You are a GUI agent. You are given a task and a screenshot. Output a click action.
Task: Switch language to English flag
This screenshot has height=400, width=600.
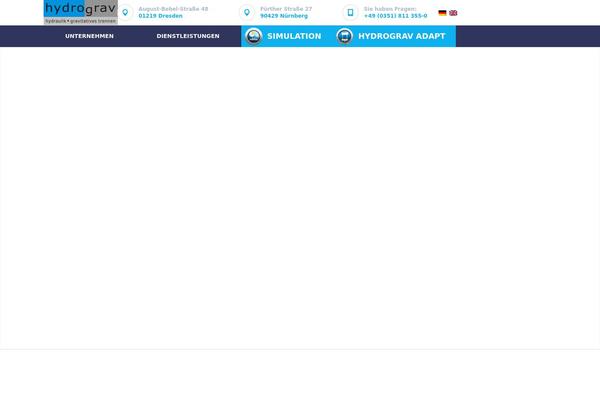pyautogui.click(x=453, y=13)
